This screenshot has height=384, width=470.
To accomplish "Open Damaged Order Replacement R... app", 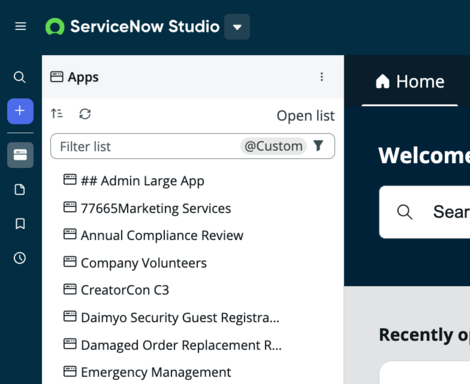I will (x=172, y=345).
